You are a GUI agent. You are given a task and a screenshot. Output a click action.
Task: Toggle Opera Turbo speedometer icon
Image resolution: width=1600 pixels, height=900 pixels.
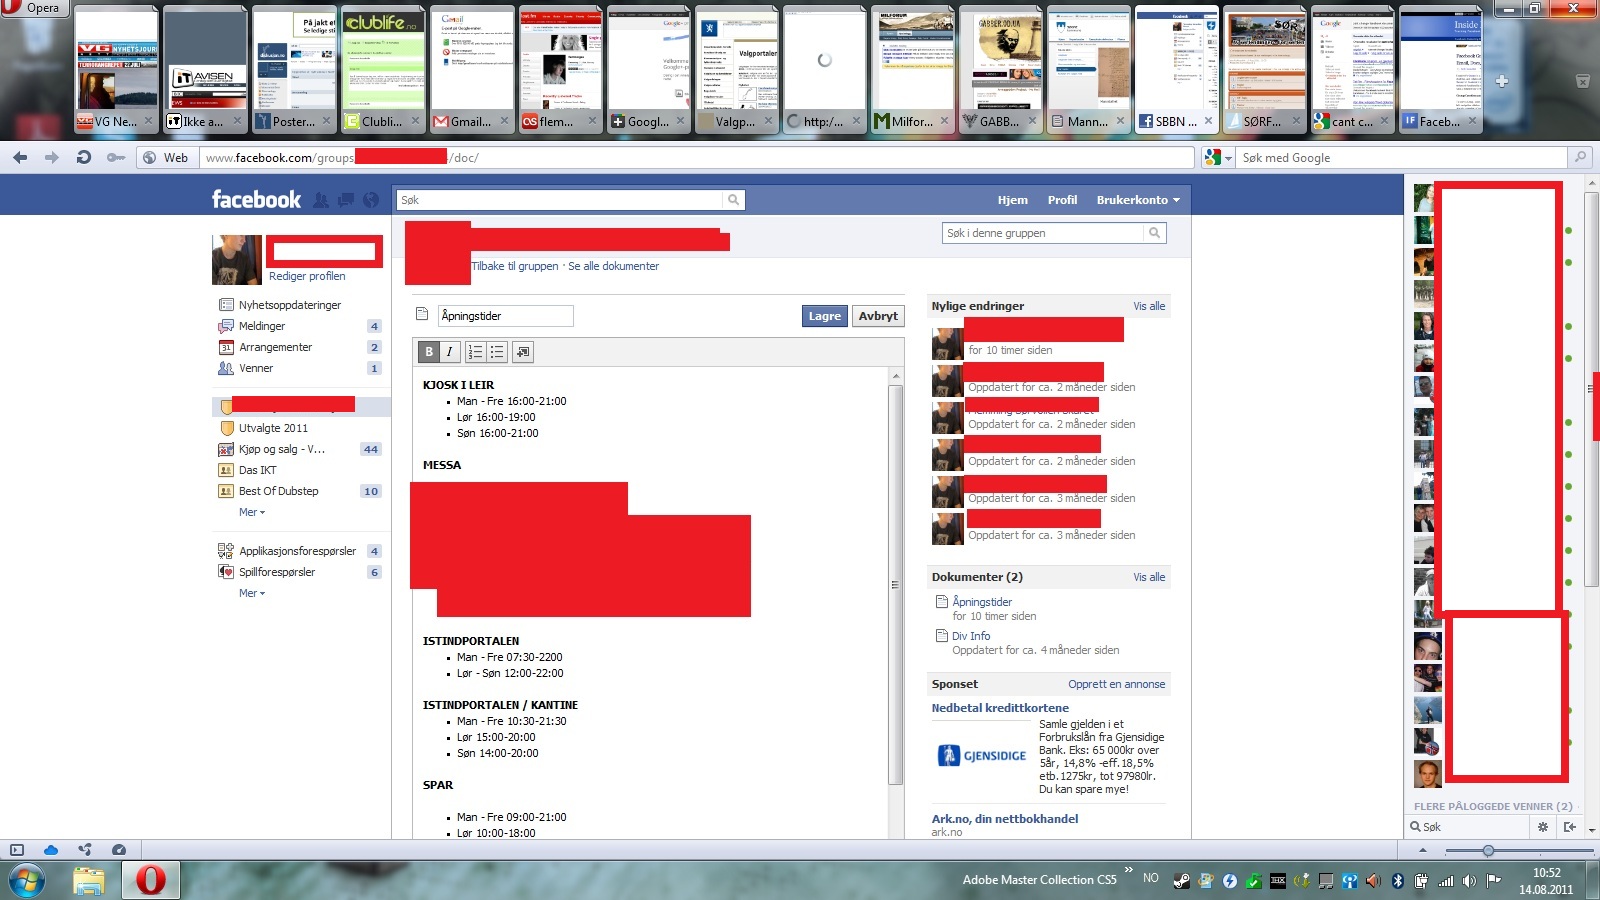119,850
